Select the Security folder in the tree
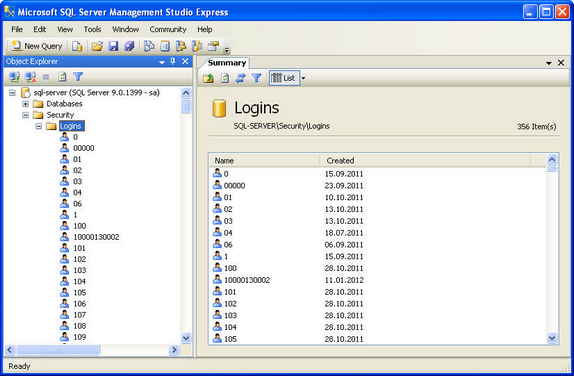The height and width of the screenshot is (376, 574). (x=60, y=115)
